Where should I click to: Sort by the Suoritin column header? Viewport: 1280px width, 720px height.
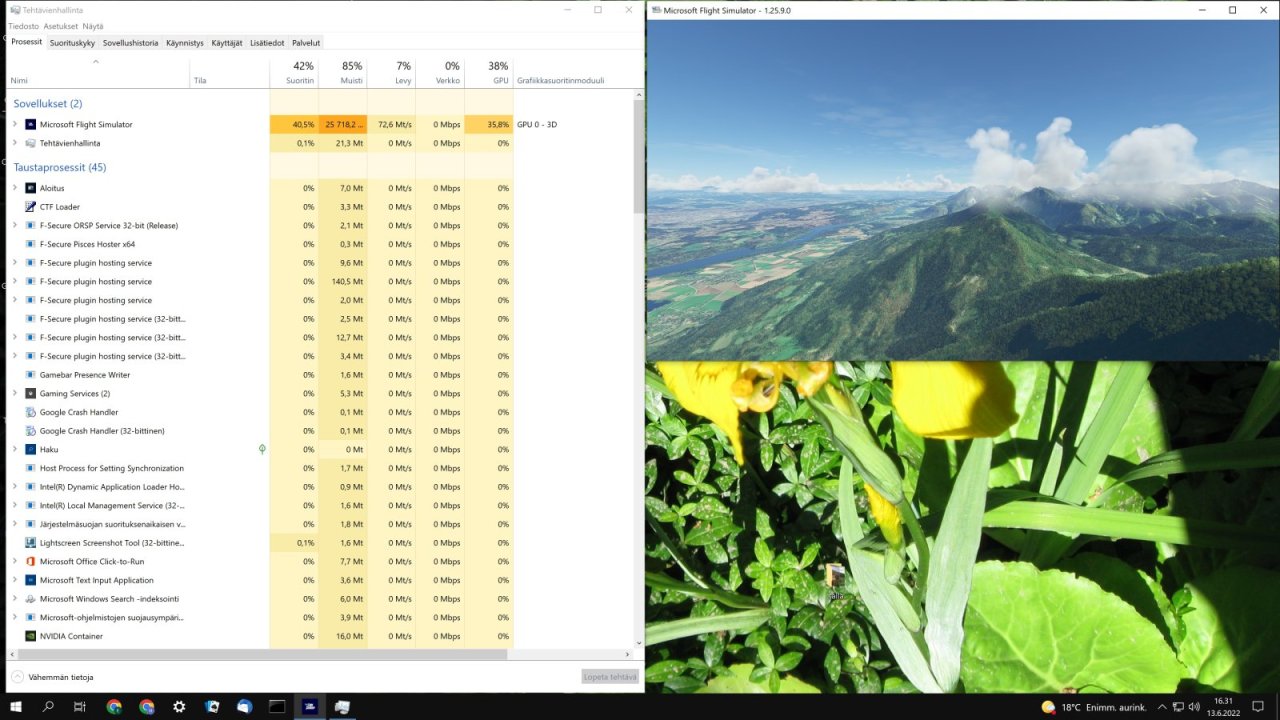click(x=294, y=73)
